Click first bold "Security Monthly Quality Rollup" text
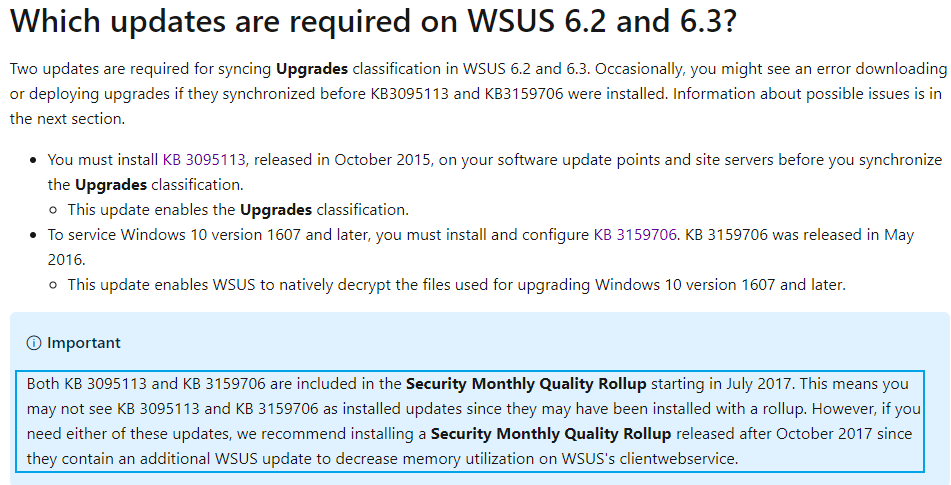Screen dimensions: 951x485 526,384
